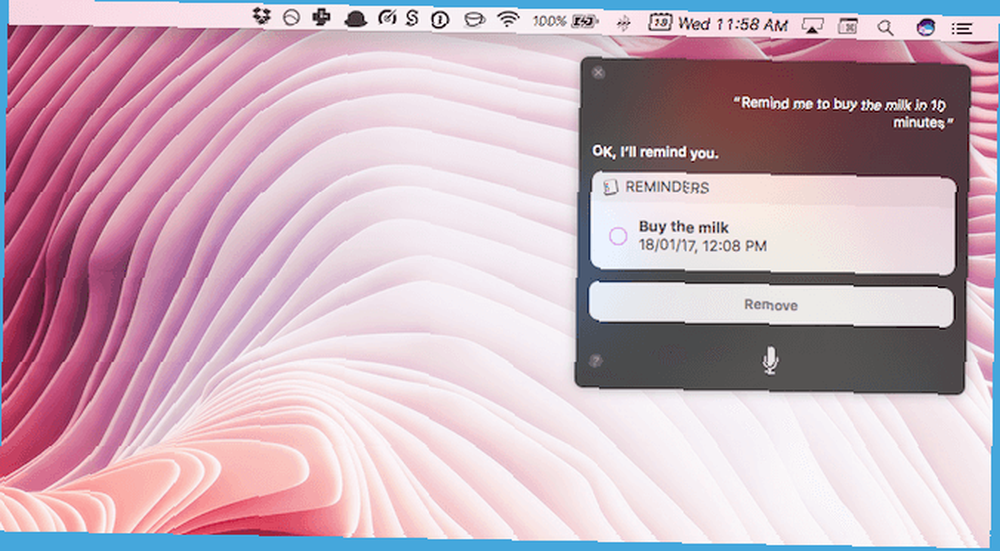Image resolution: width=1000 pixels, height=551 pixels.
Task: Open the Bluetooth menu
Action: (624, 24)
